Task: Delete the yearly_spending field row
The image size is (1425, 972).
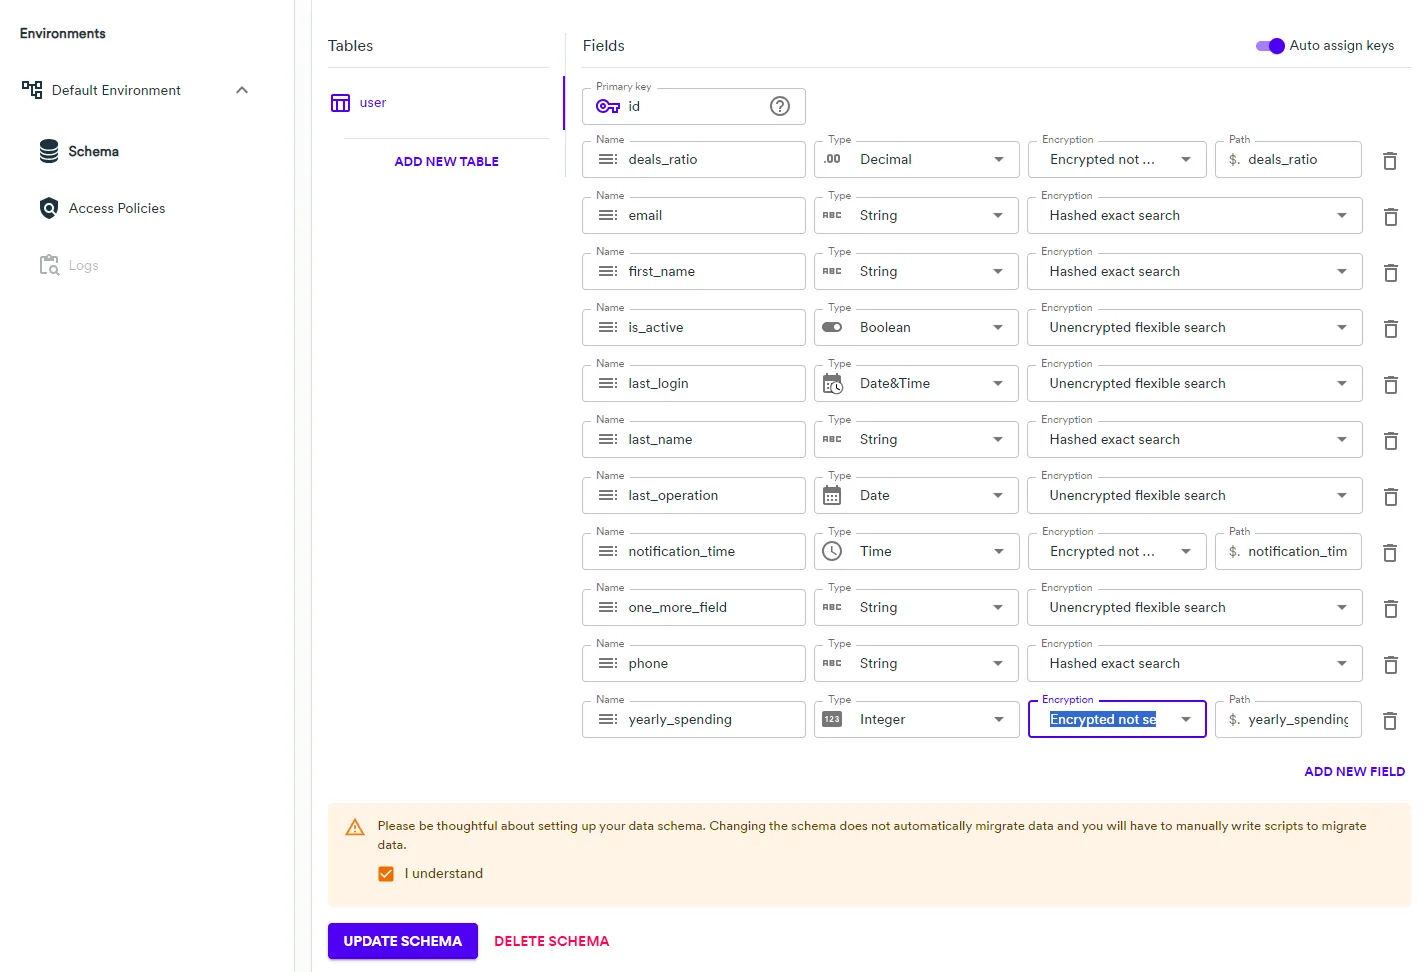Action: click(x=1389, y=721)
